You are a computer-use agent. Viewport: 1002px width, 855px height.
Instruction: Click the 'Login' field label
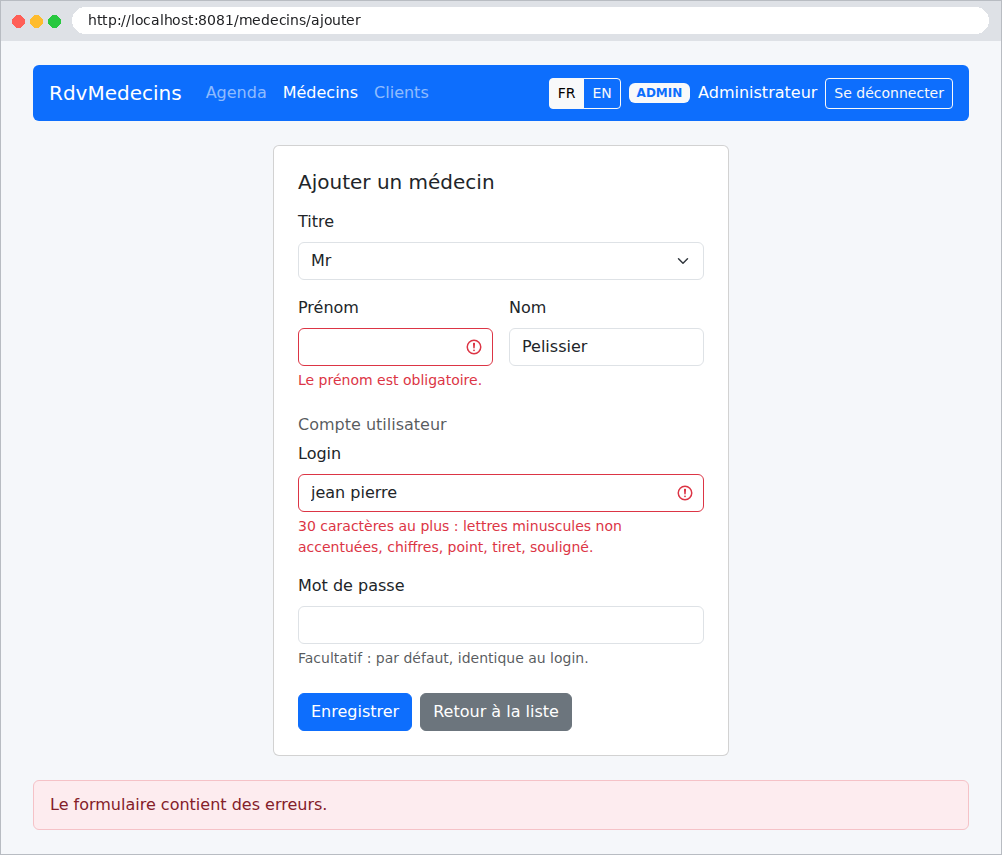click(x=319, y=454)
